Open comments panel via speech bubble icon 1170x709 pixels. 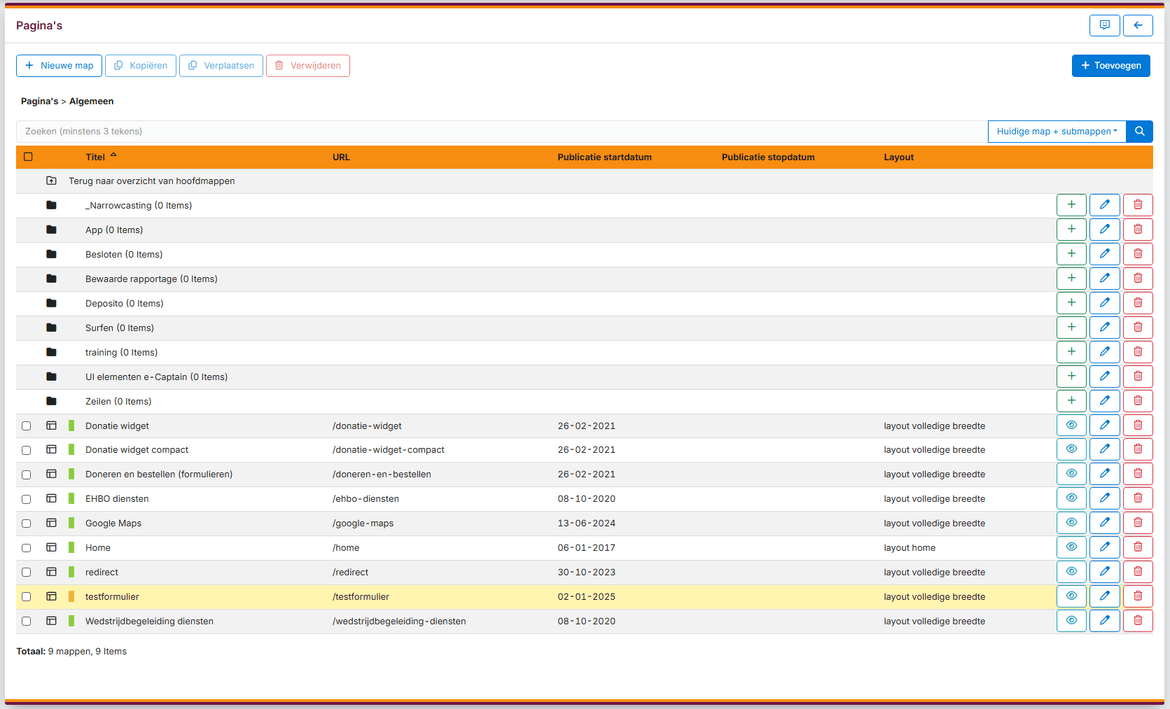1104,25
